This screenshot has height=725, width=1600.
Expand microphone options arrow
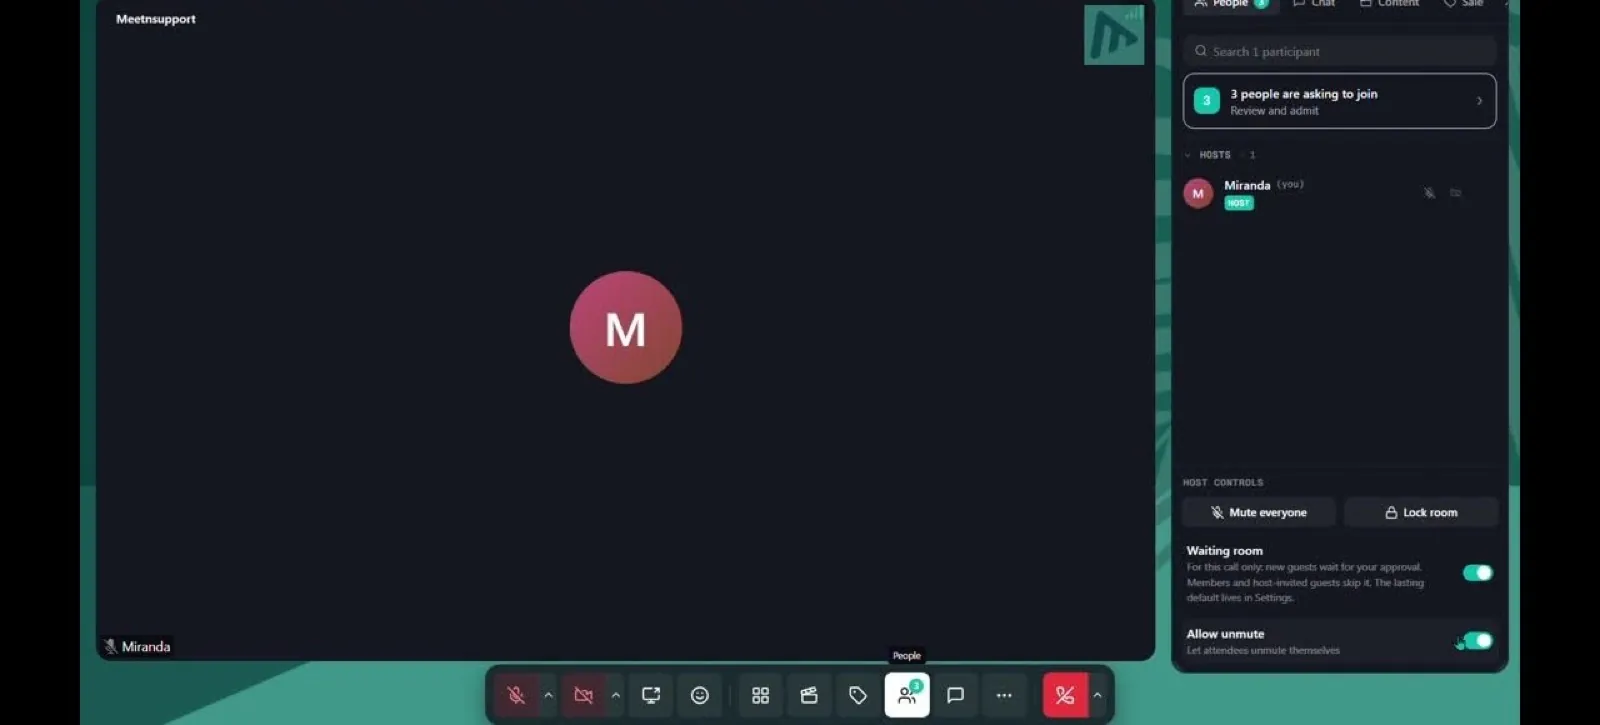(548, 695)
